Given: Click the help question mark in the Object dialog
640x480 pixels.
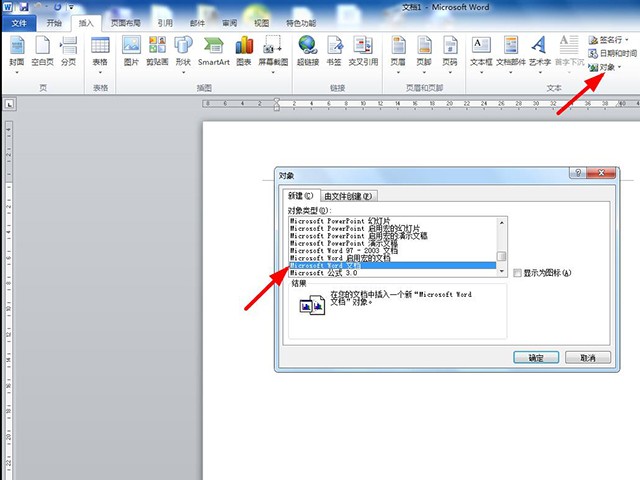Looking at the screenshot, I should click(x=578, y=172).
